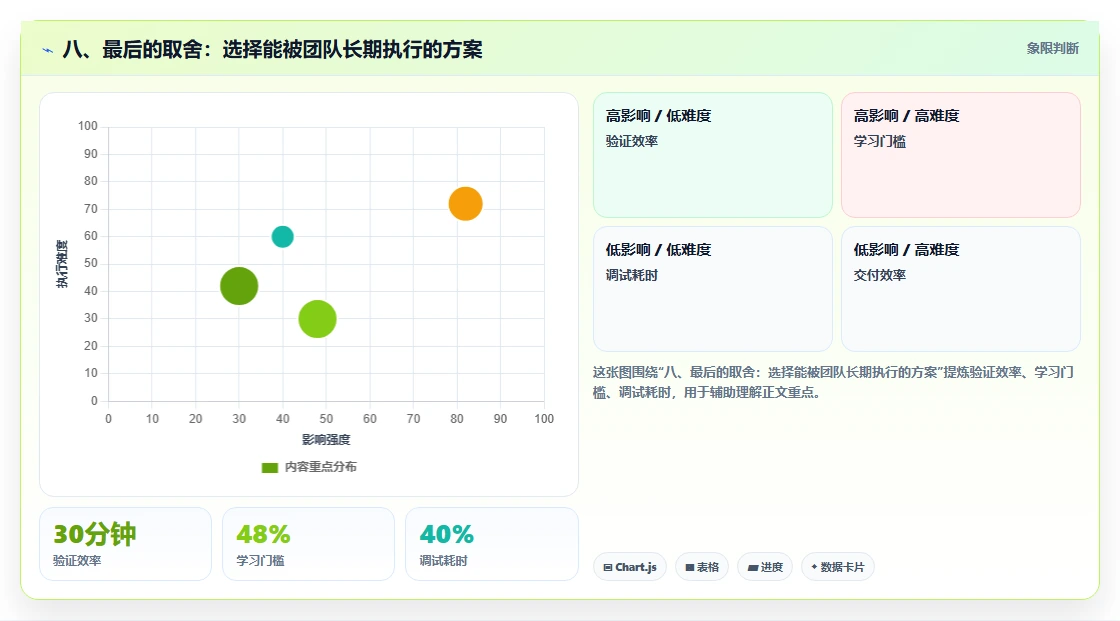Click the dark green bubble at impact 30
This screenshot has width=1120, height=621.
(x=239, y=286)
